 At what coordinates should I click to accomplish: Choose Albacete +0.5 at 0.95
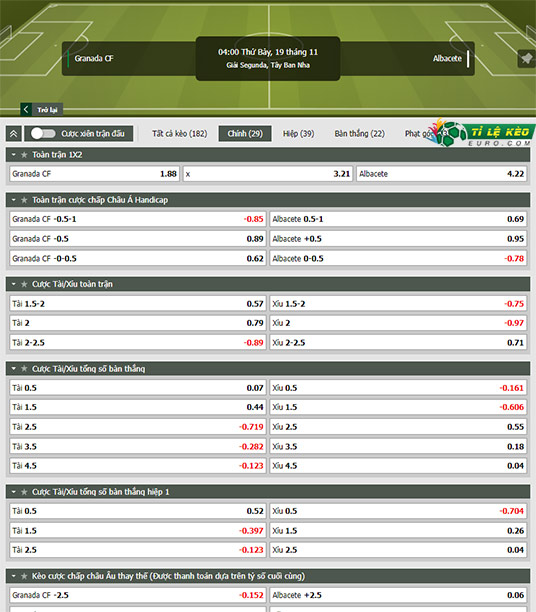pyautogui.click(x=398, y=239)
